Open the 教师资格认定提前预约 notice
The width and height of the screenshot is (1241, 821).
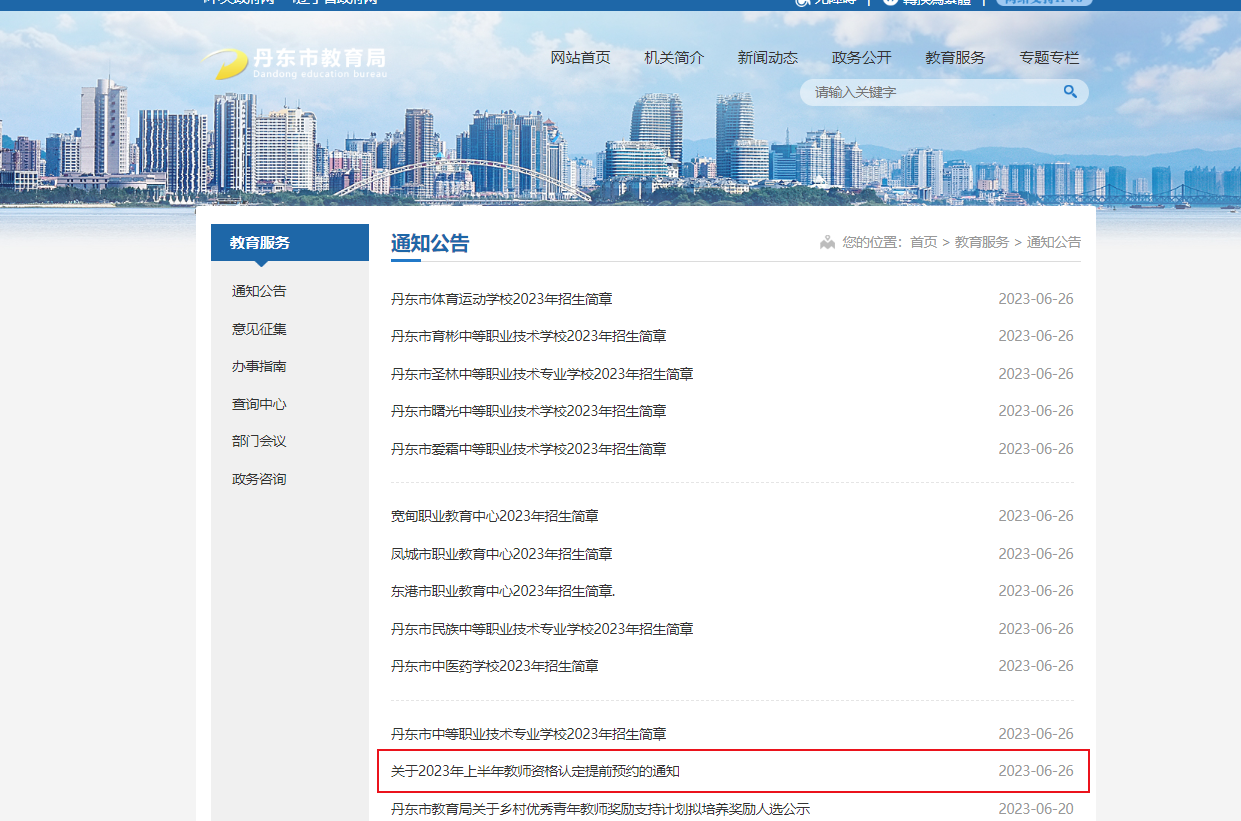point(535,771)
